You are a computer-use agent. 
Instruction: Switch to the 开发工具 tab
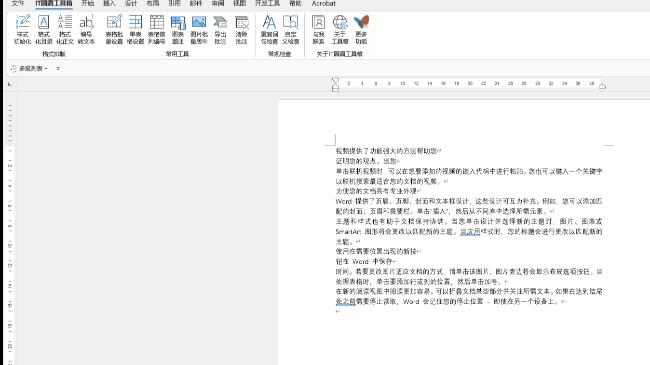tap(267, 3)
